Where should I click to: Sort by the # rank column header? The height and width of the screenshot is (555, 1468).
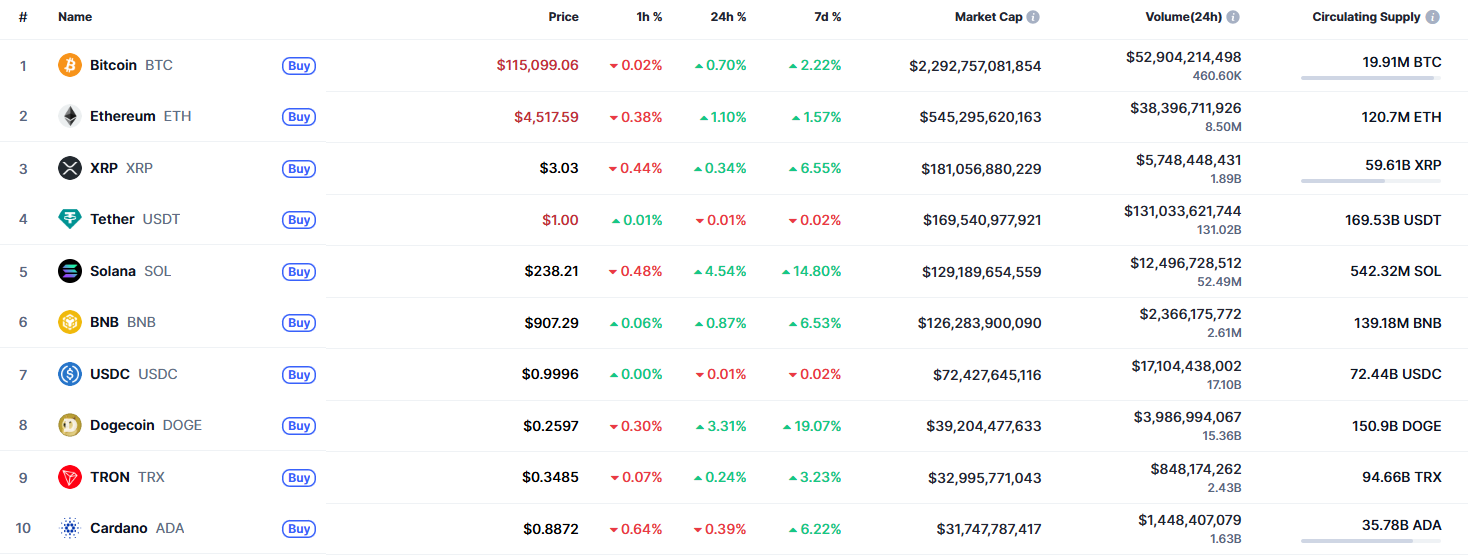23,17
